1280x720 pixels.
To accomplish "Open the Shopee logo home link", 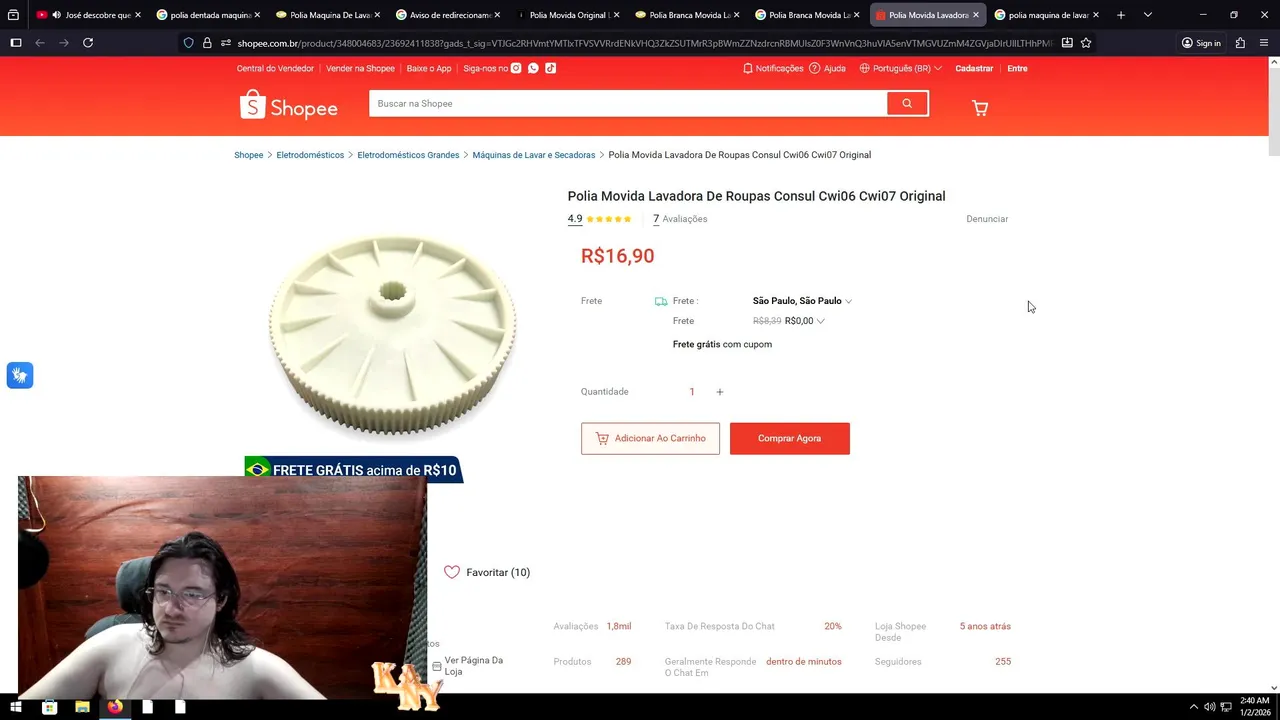I will pyautogui.click(x=289, y=105).
